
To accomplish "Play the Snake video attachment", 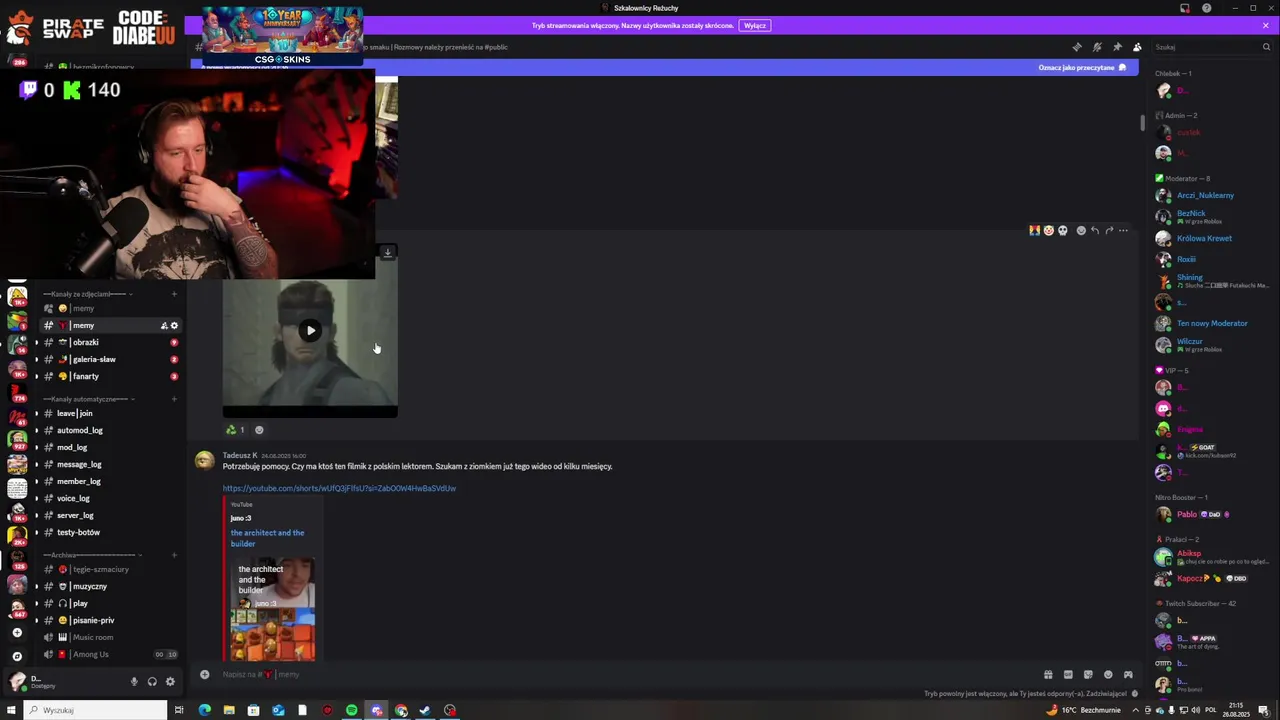I will [x=310, y=331].
